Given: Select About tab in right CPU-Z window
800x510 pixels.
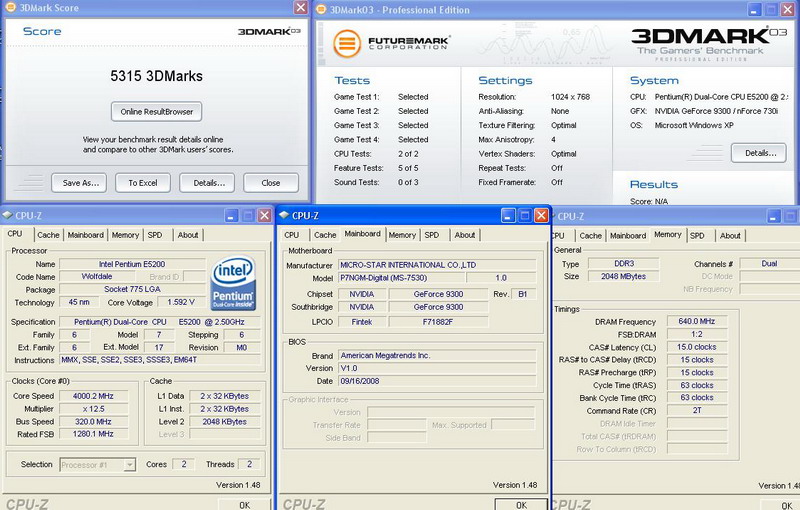Looking at the screenshot, I should click(730, 236).
